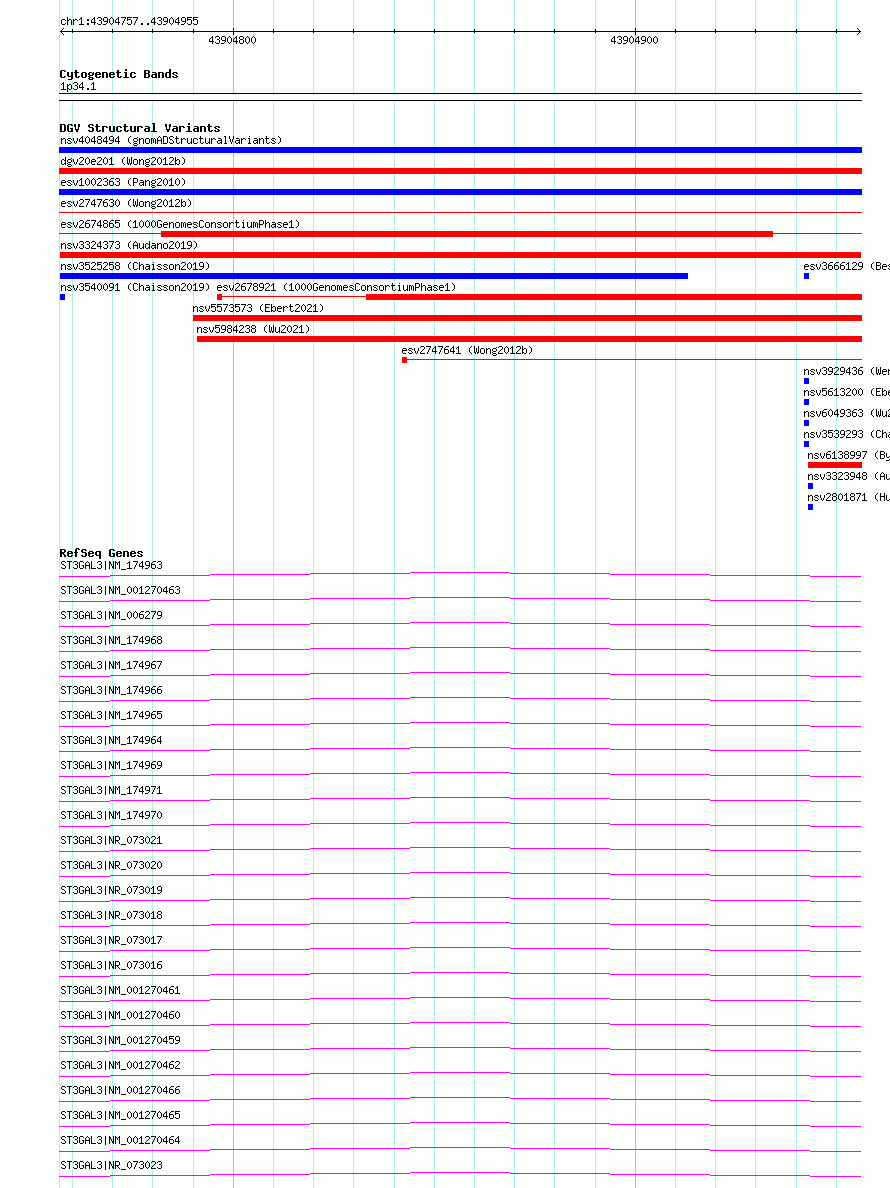Open variant nsv5613200 label
Viewport: 890px width, 1188px height.
point(846,392)
